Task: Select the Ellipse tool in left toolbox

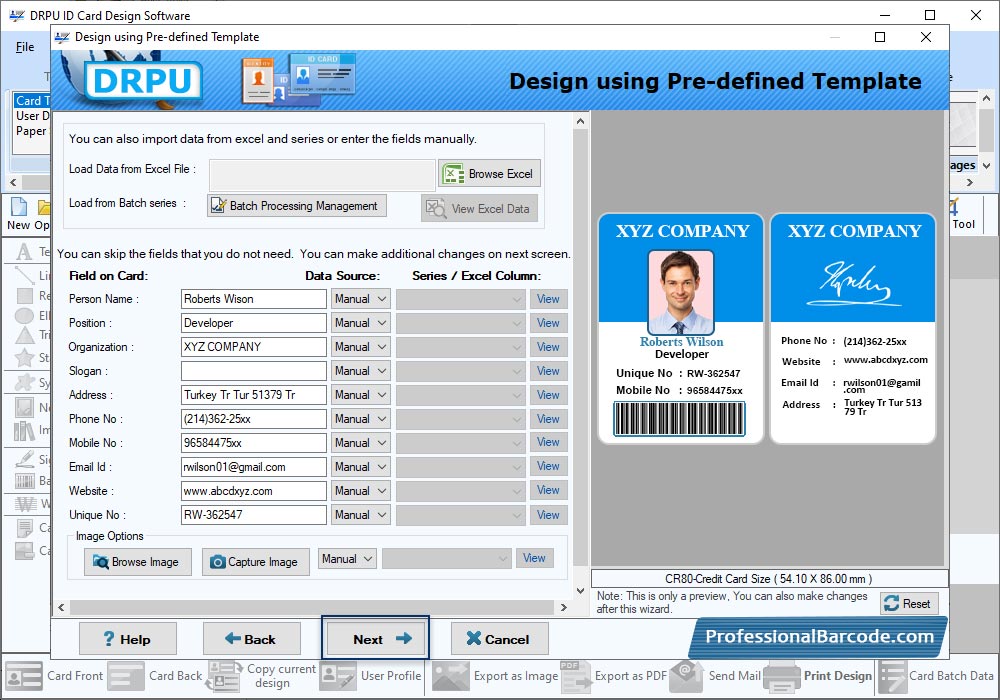Action: 24,316
